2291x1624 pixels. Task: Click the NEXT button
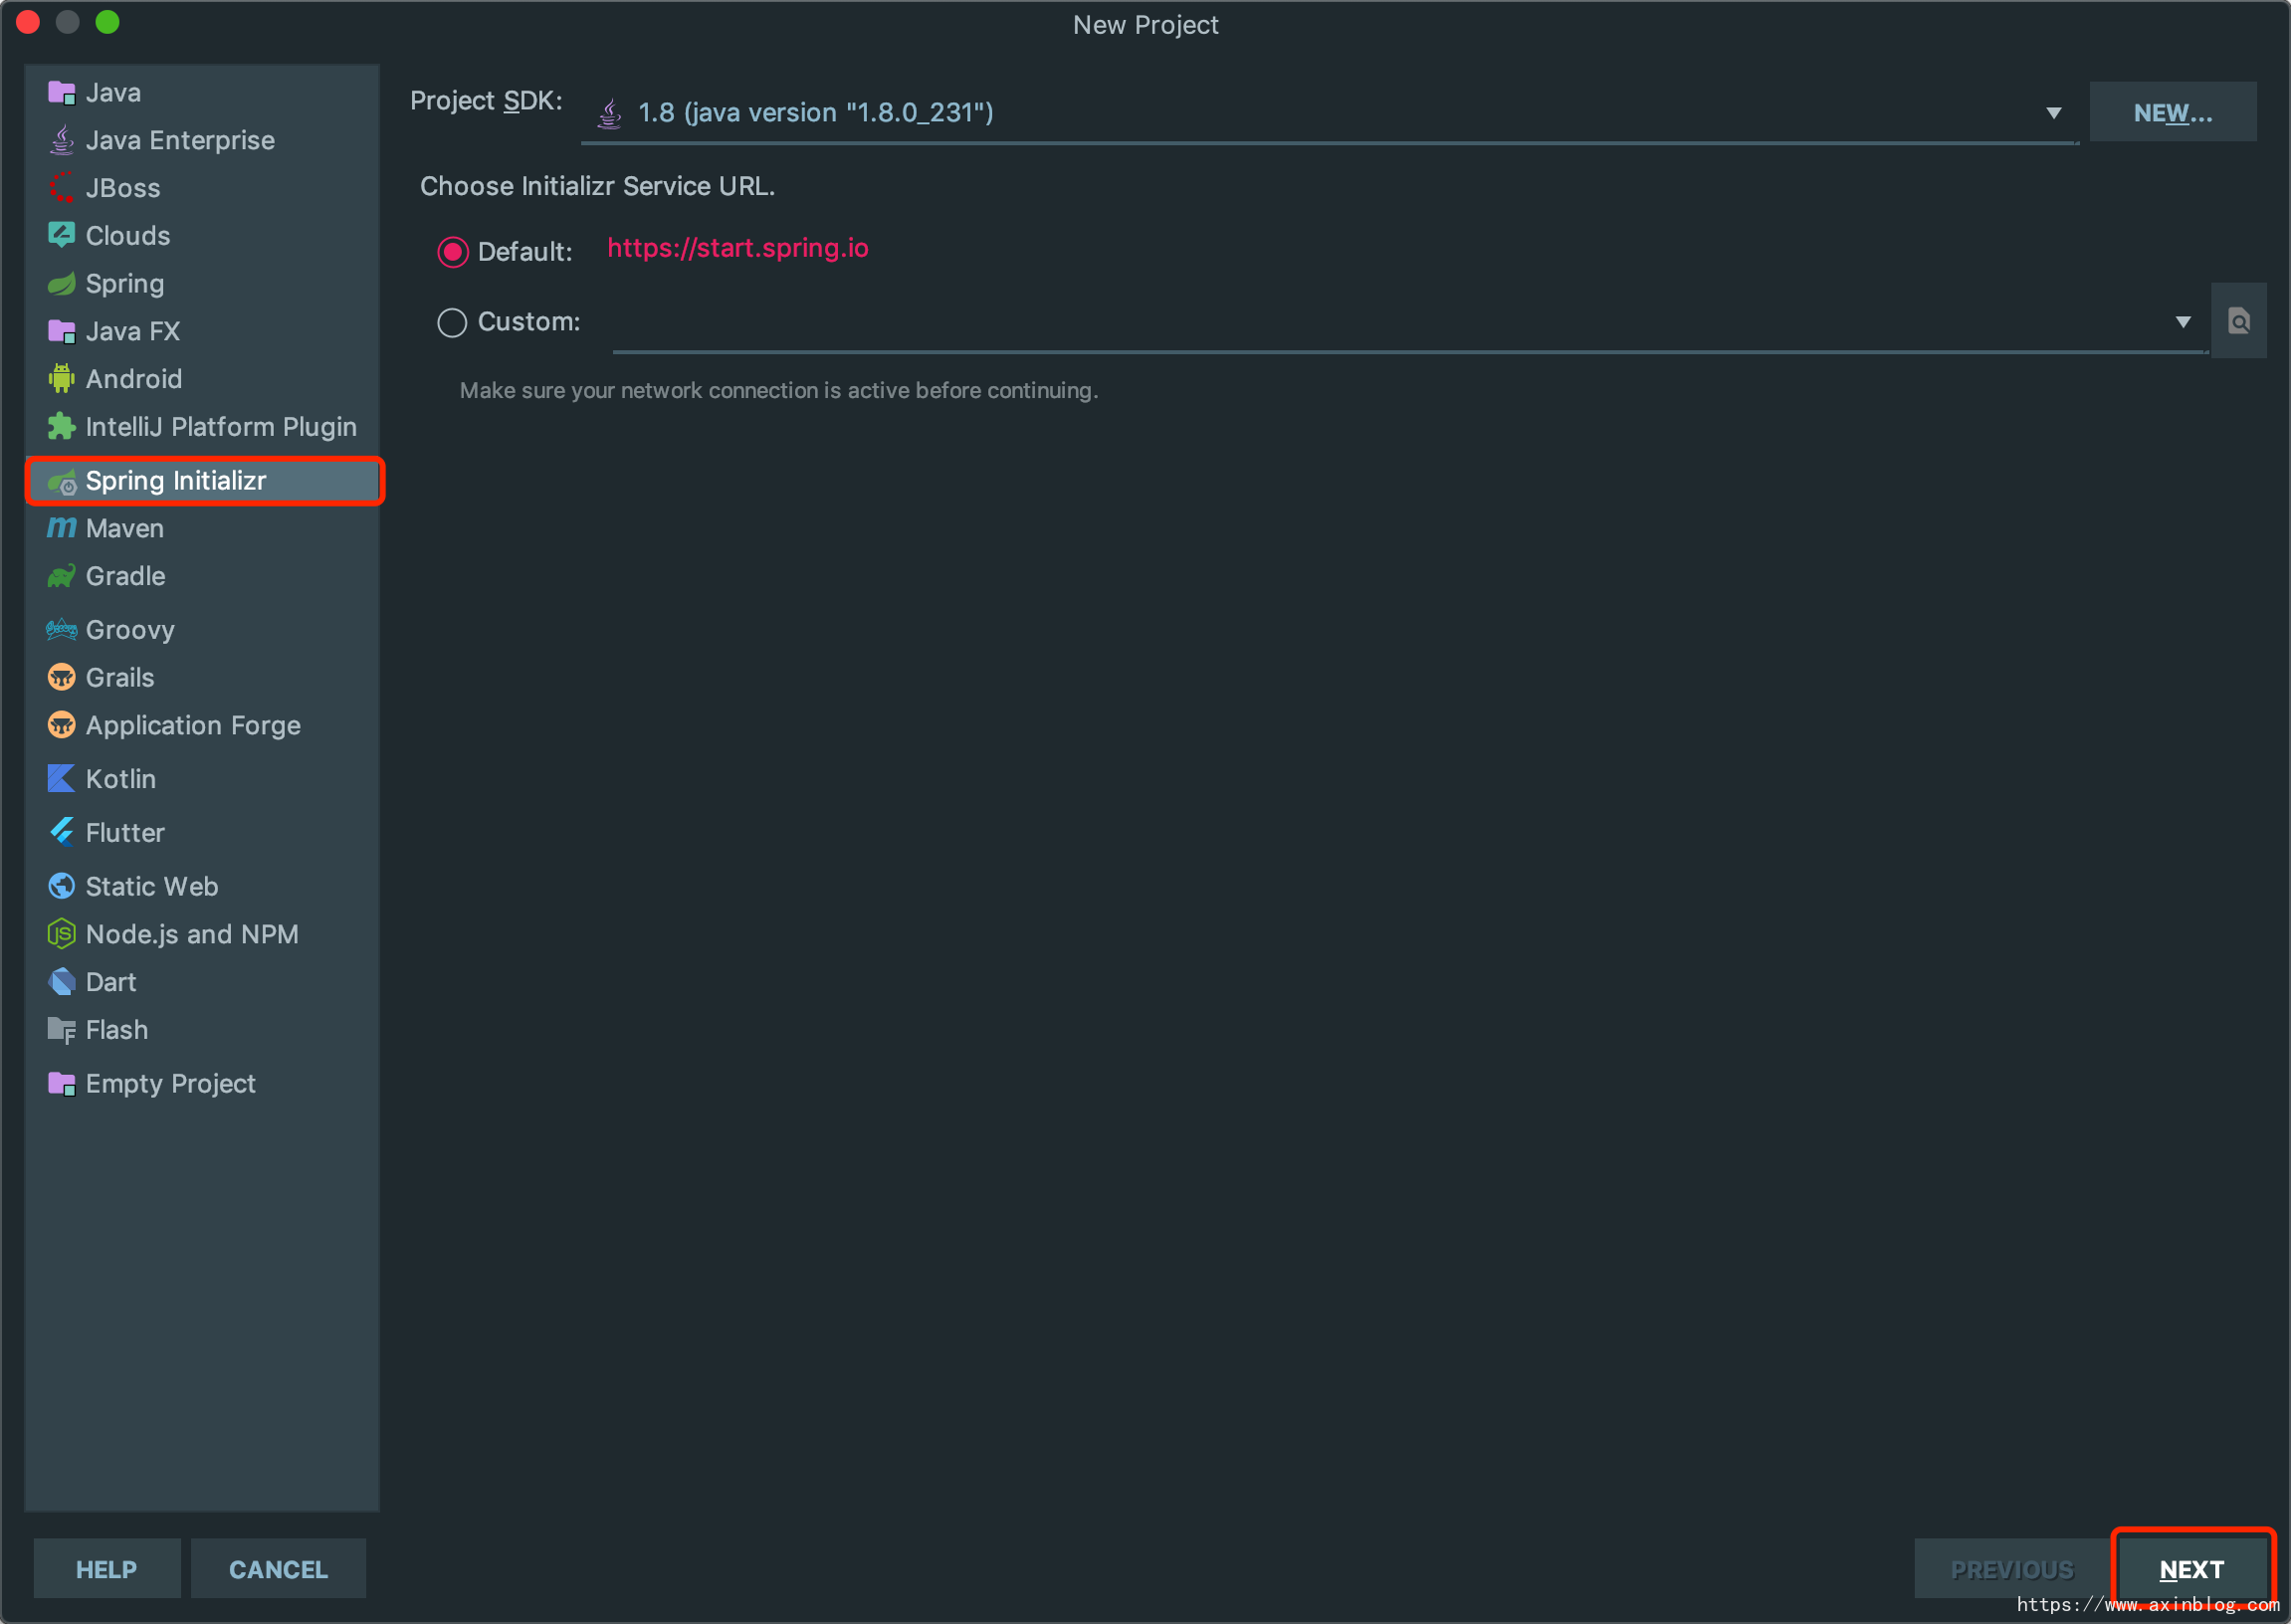(x=2192, y=1569)
